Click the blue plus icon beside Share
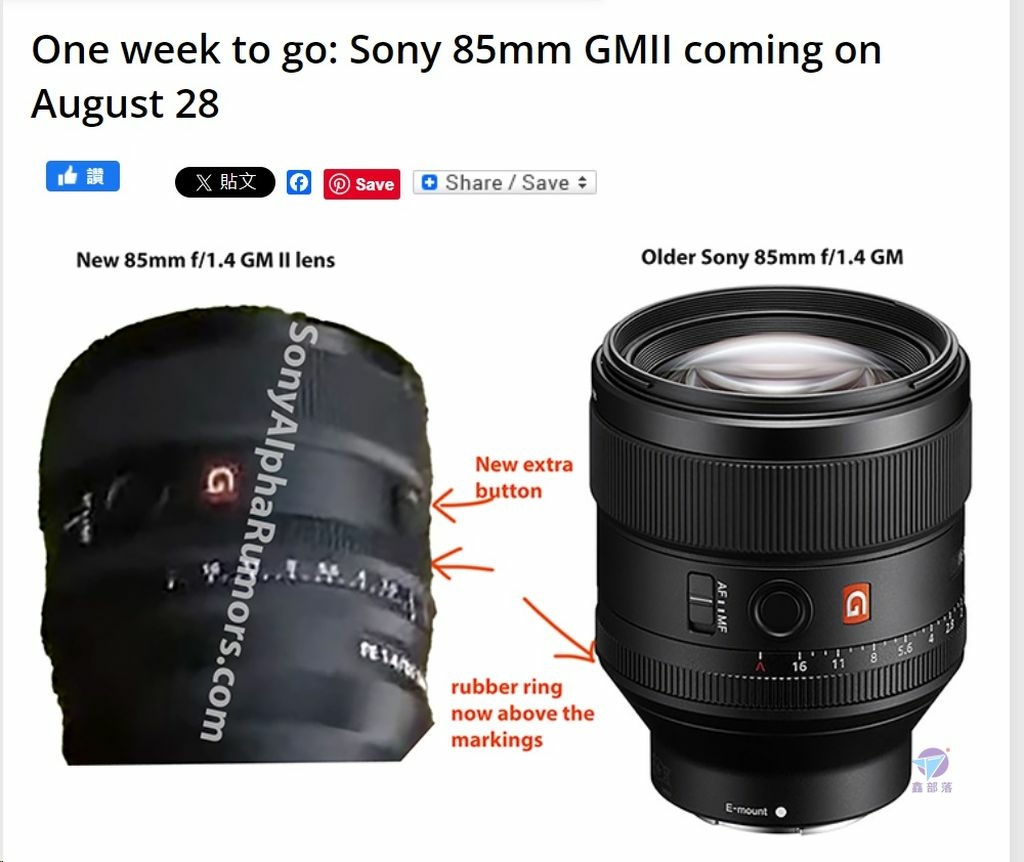 point(429,182)
